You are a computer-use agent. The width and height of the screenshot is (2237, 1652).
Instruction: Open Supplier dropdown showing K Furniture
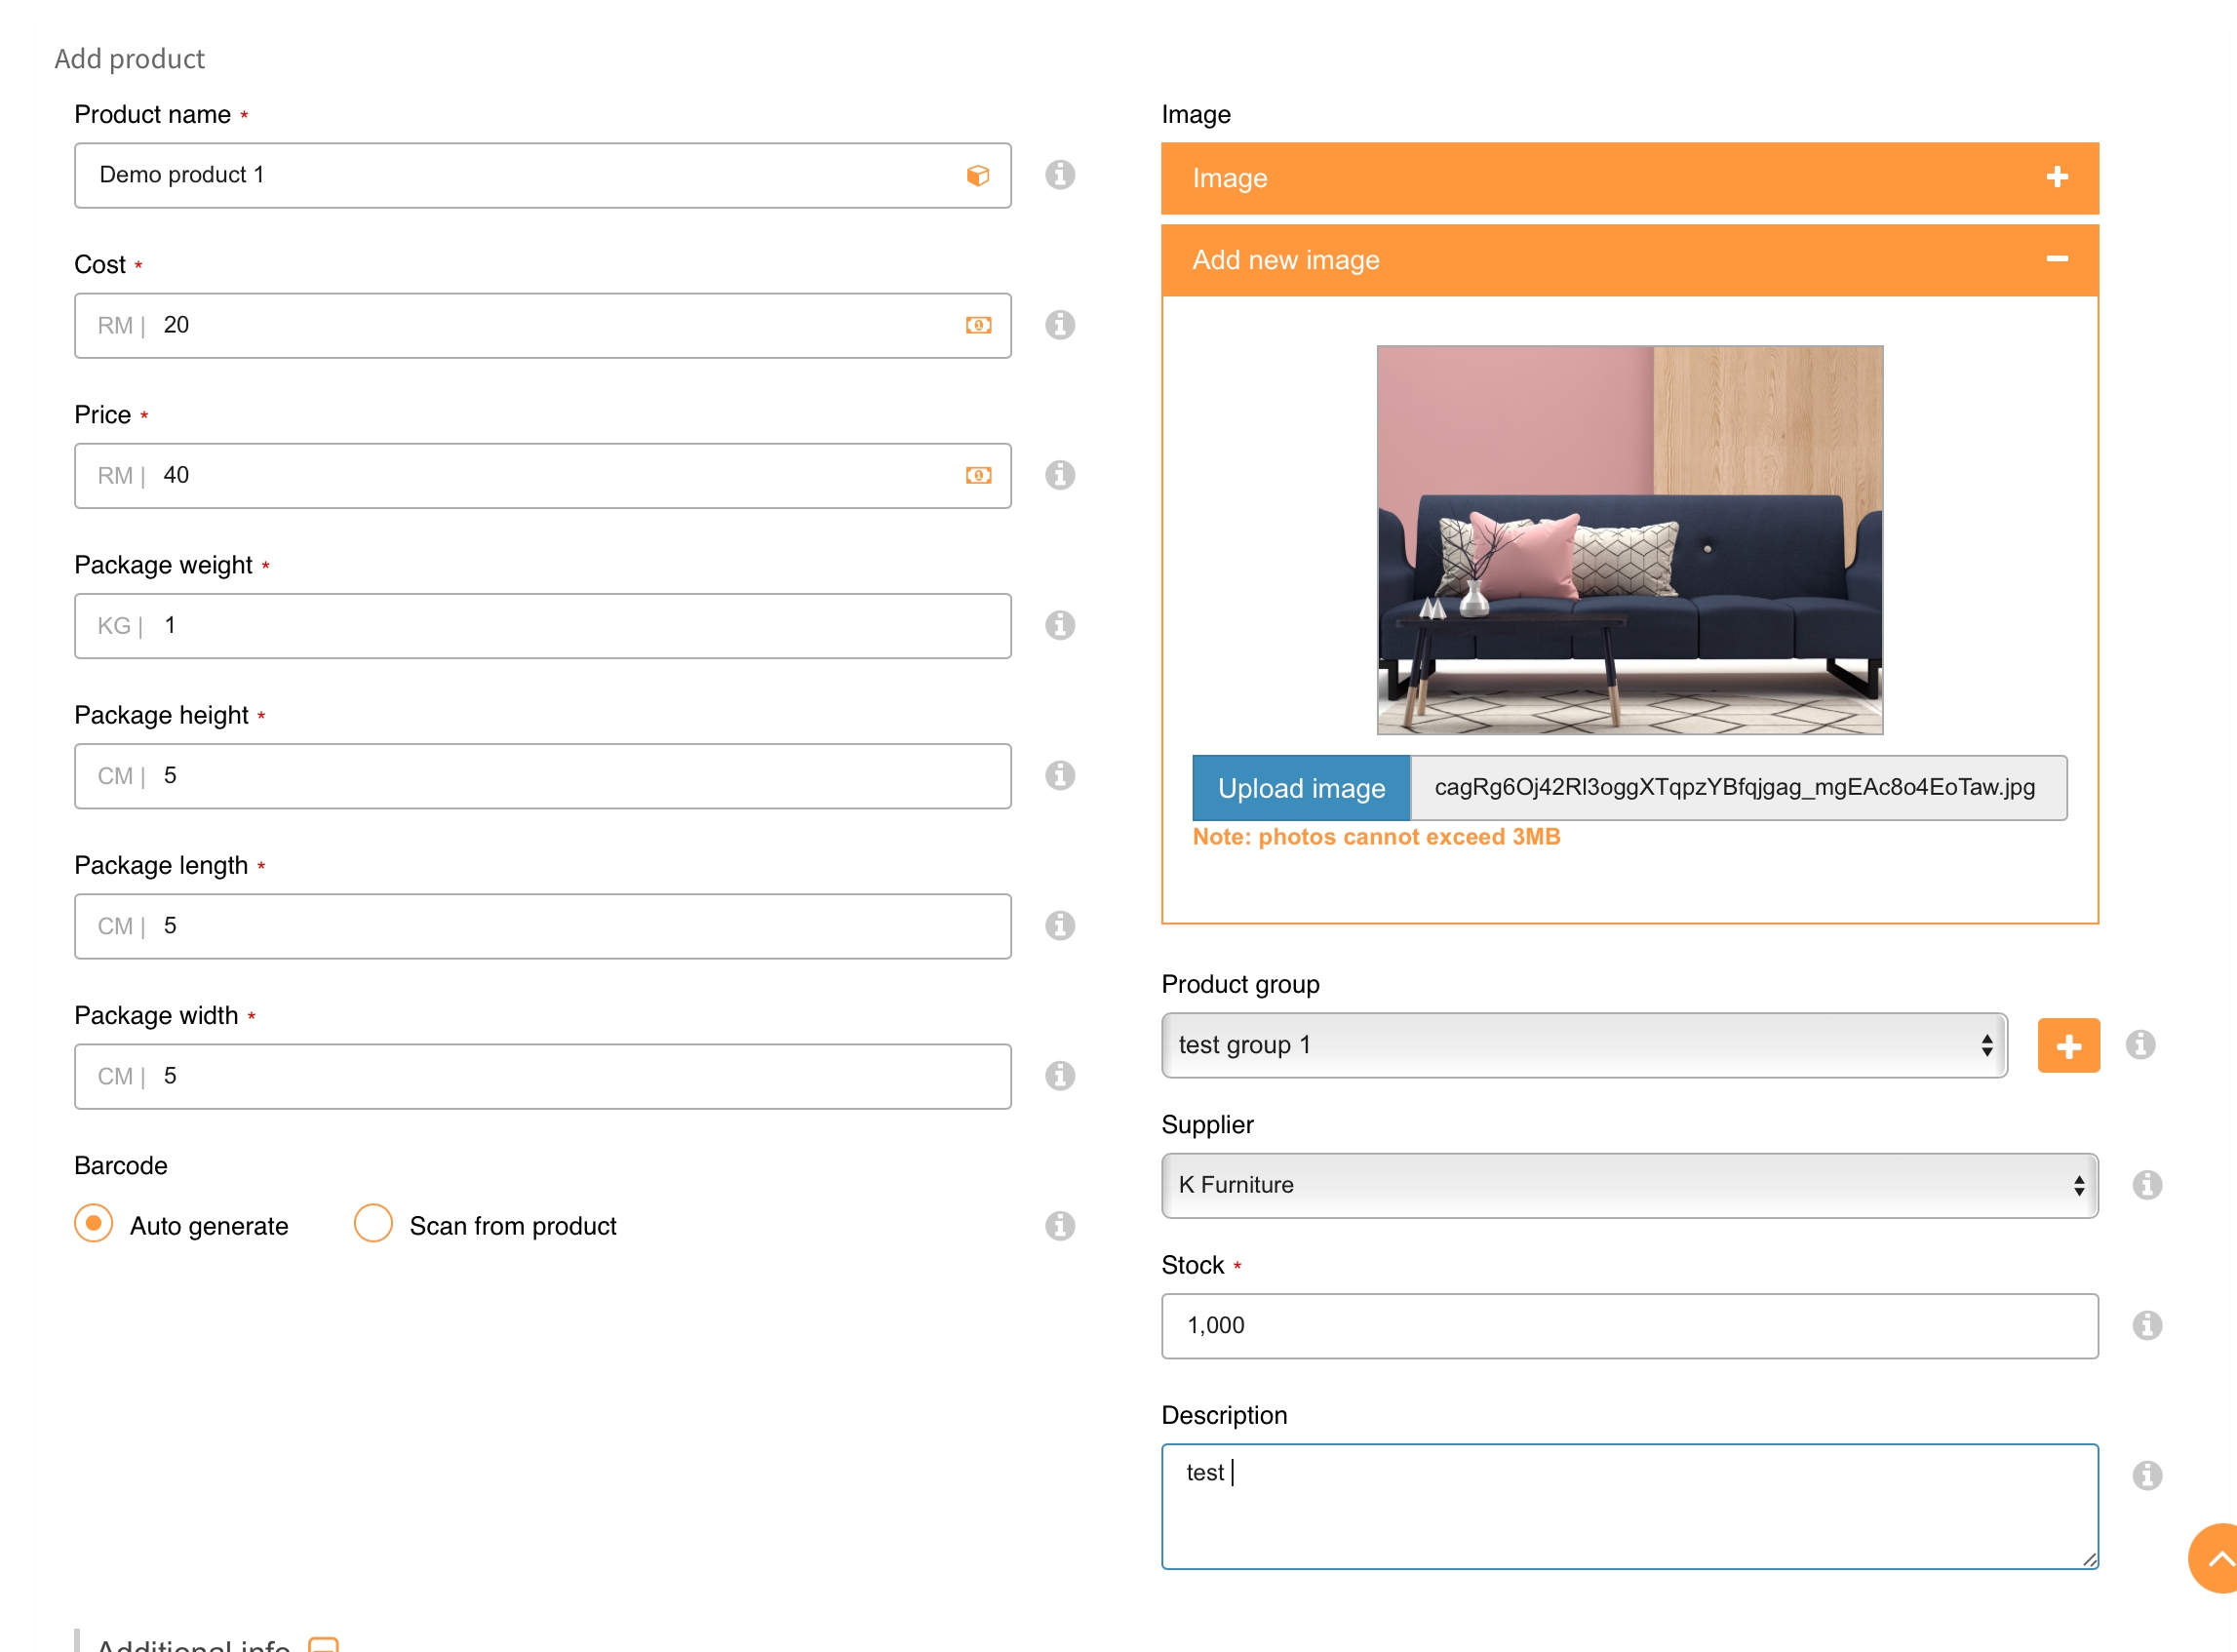pyautogui.click(x=1628, y=1185)
